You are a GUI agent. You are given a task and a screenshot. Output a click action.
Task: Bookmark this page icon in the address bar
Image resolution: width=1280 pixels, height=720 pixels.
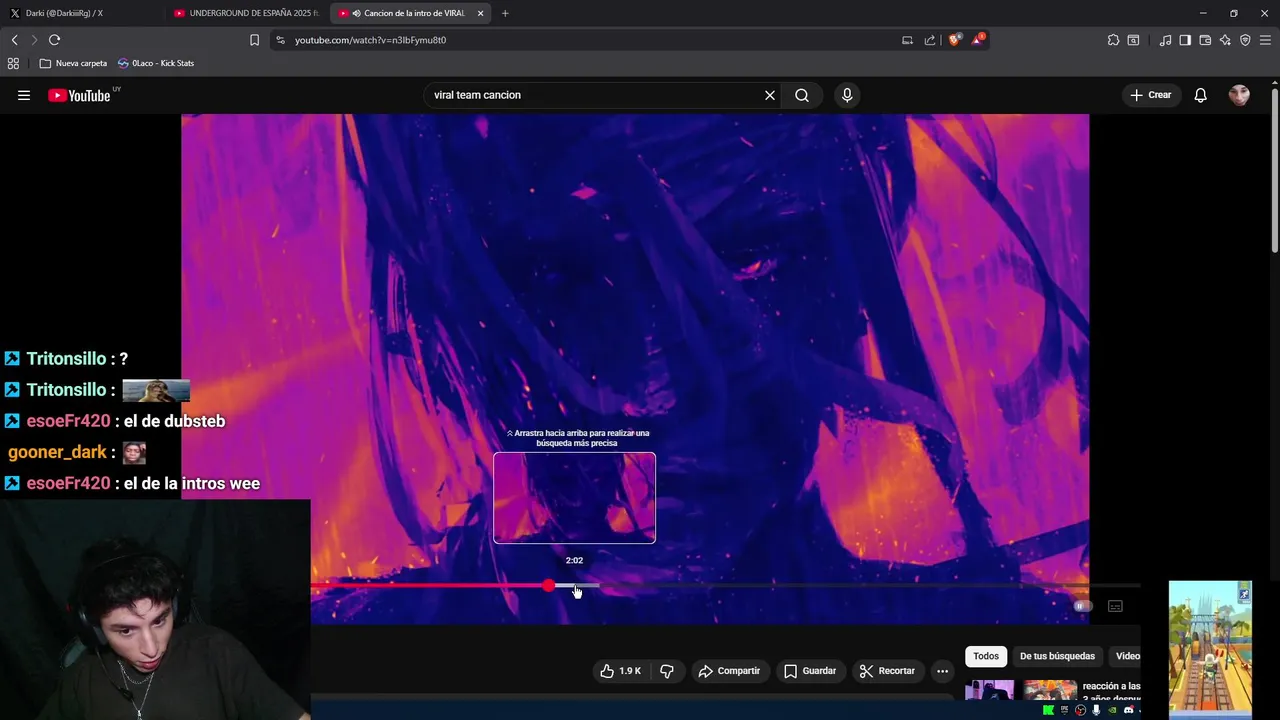[x=254, y=40]
